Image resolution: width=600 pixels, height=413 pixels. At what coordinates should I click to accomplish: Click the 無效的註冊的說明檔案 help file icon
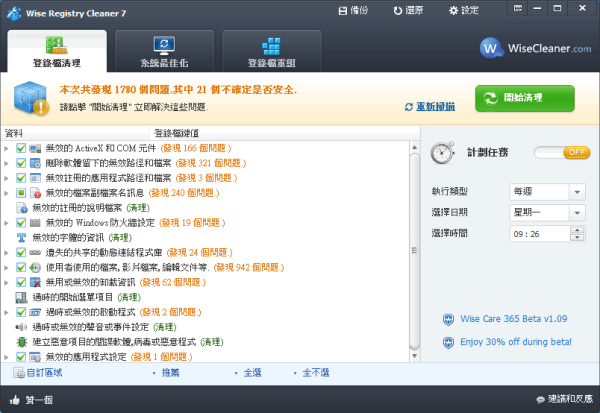point(22,208)
